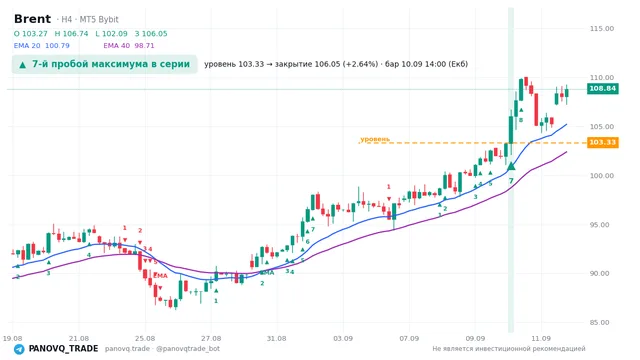This screenshot has height=360, width=640.
Task: Click the 21.08 date axis label
Action: (x=79, y=338)
